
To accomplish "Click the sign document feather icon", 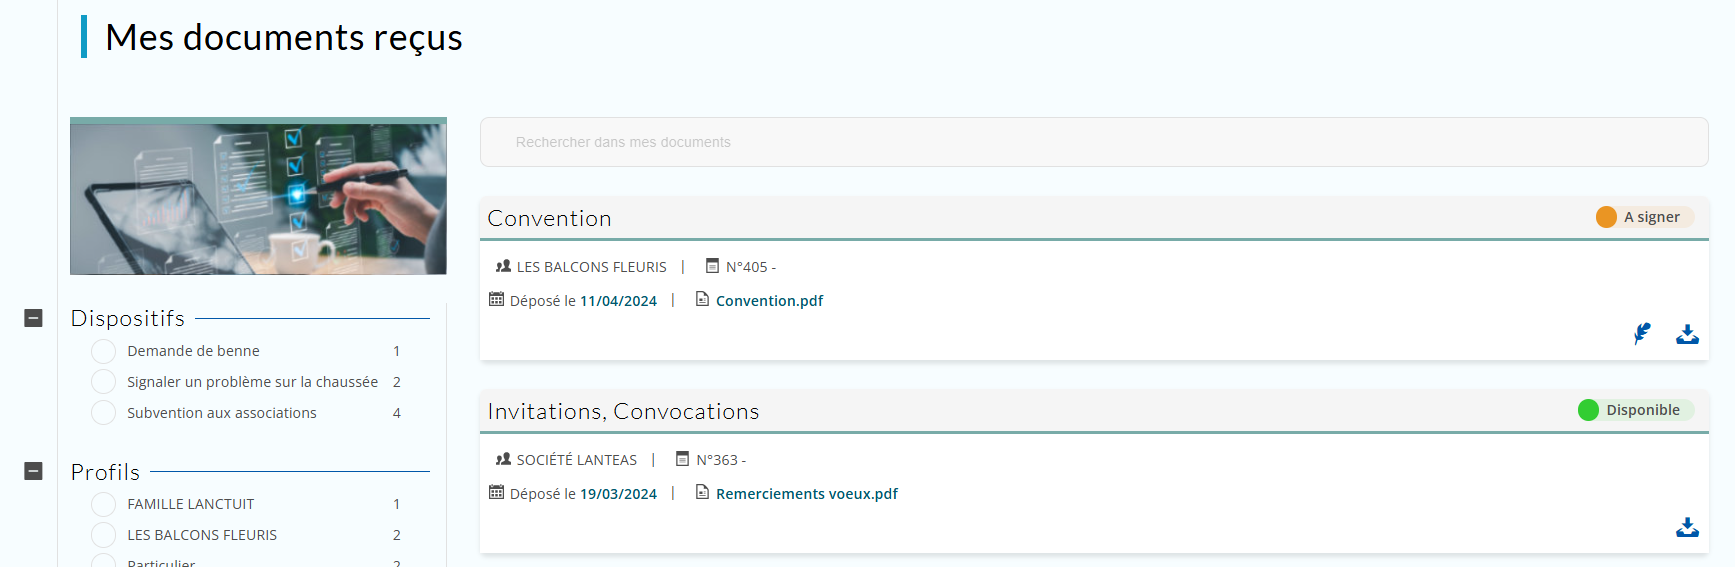I will pyautogui.click(x=1642, y=334).
